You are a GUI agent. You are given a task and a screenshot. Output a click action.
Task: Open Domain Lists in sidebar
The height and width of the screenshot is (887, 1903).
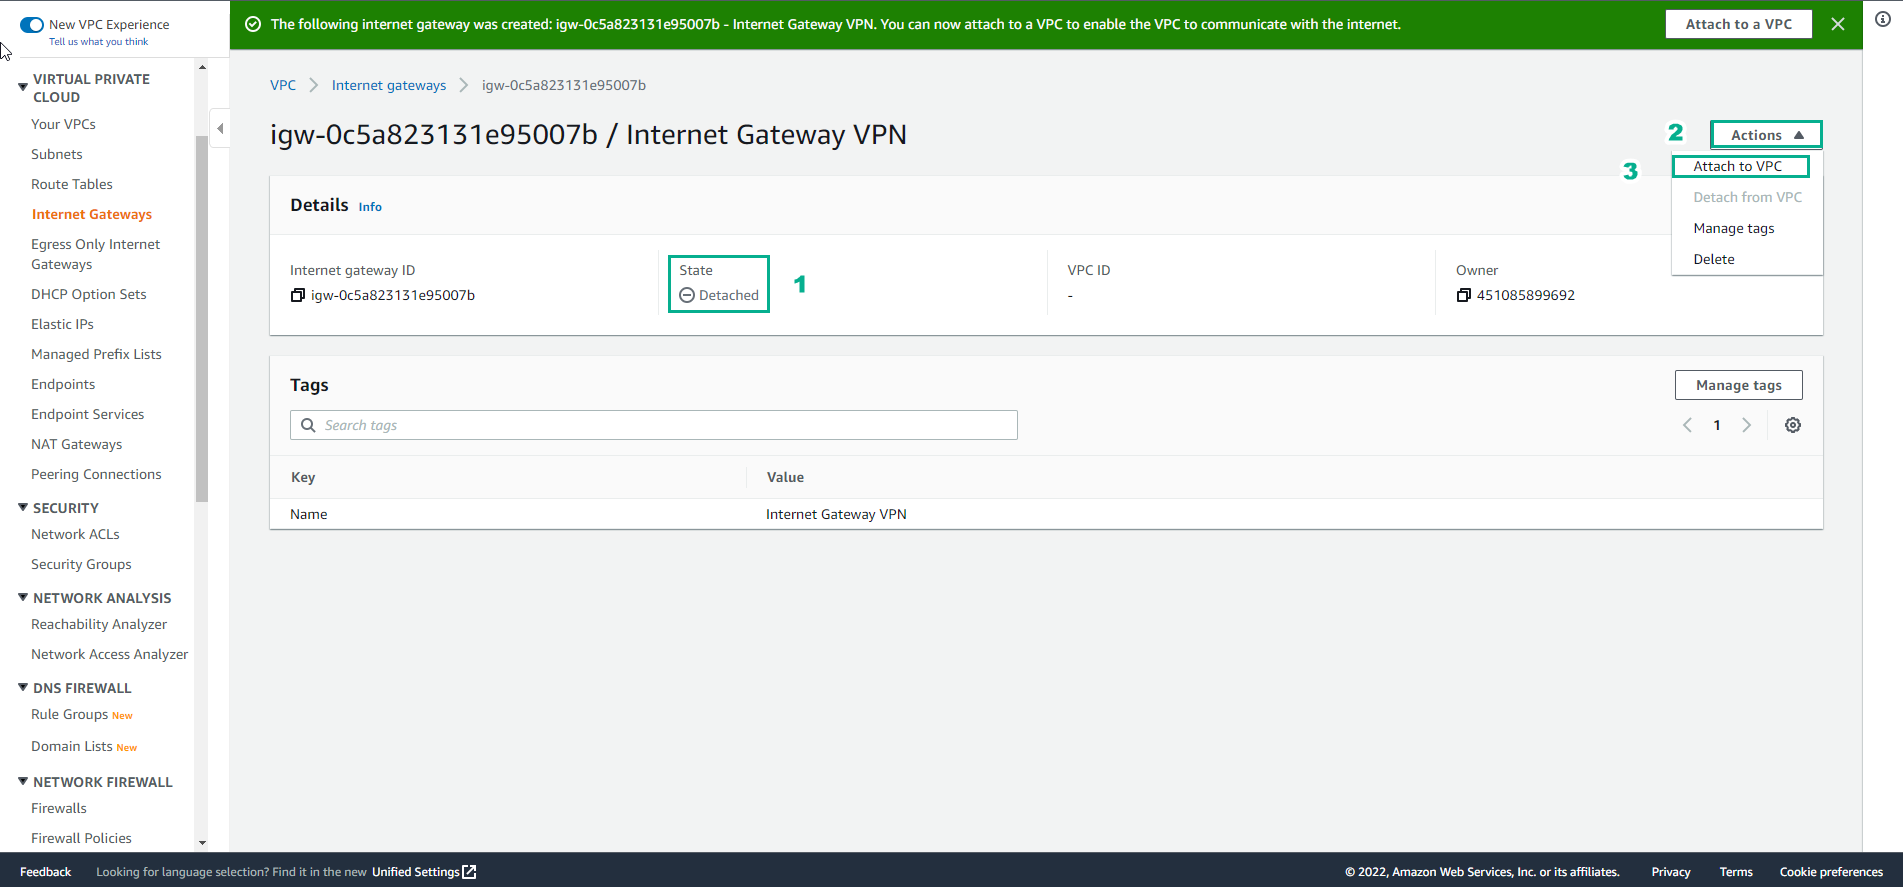pyautogui.click(x=71, y=746)
